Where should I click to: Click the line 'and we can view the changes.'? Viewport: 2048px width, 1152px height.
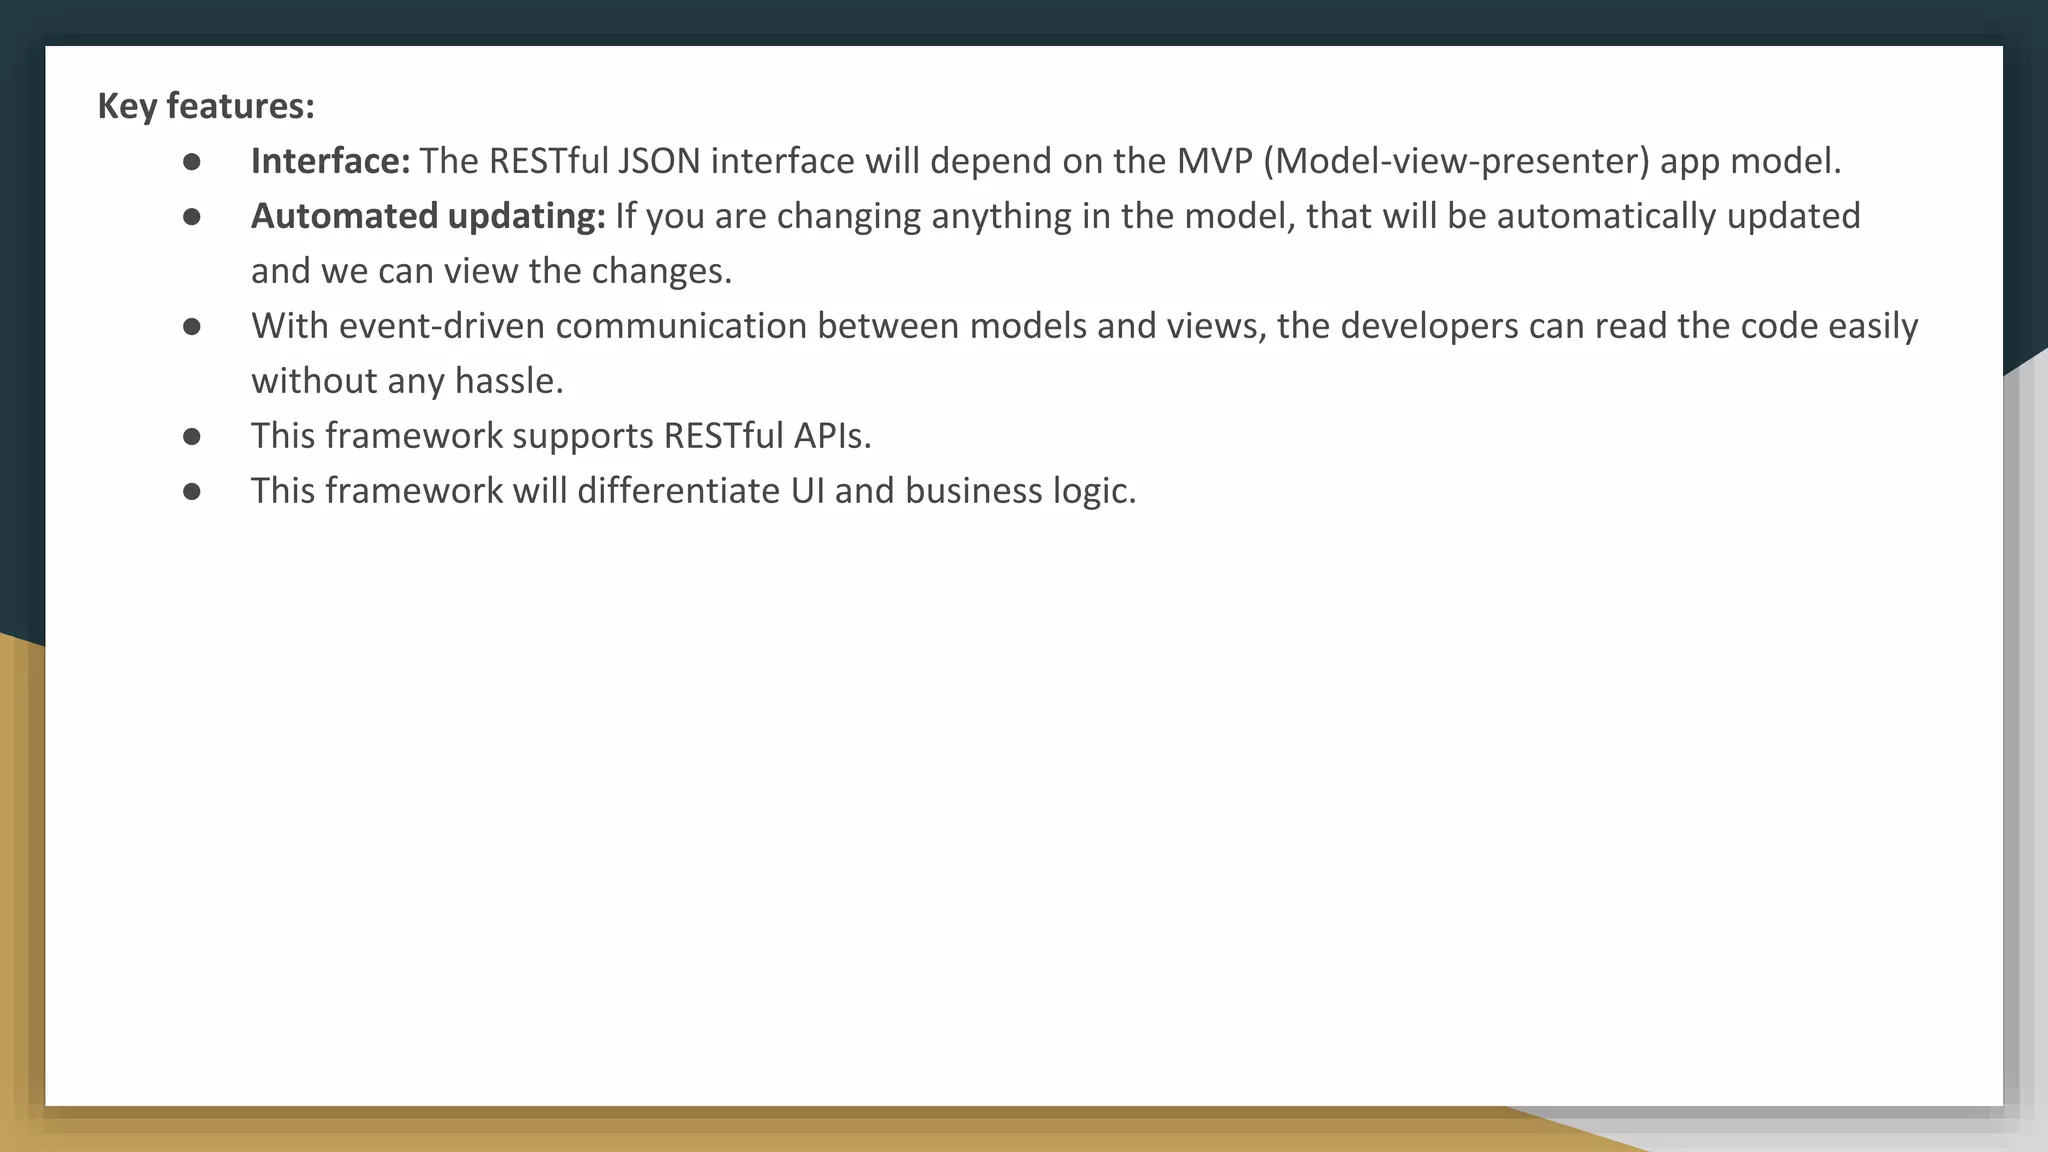point(491,271)
